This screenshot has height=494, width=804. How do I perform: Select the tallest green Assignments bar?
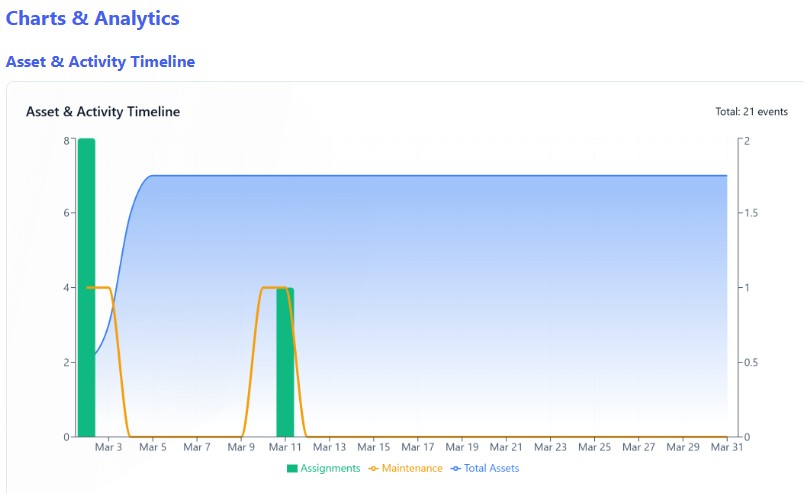click(86, 290)
